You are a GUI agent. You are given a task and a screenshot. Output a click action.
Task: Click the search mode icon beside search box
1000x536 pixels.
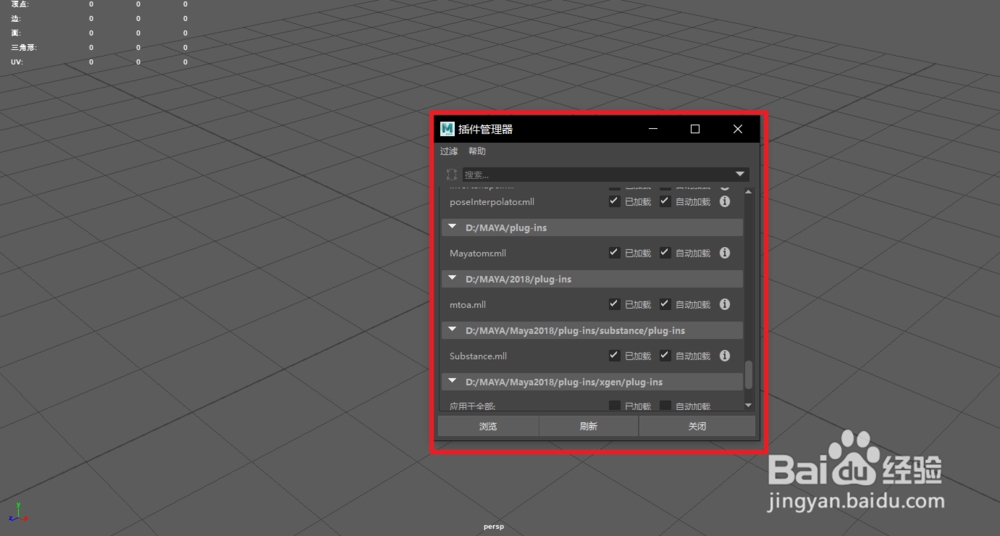pos(452,174)
